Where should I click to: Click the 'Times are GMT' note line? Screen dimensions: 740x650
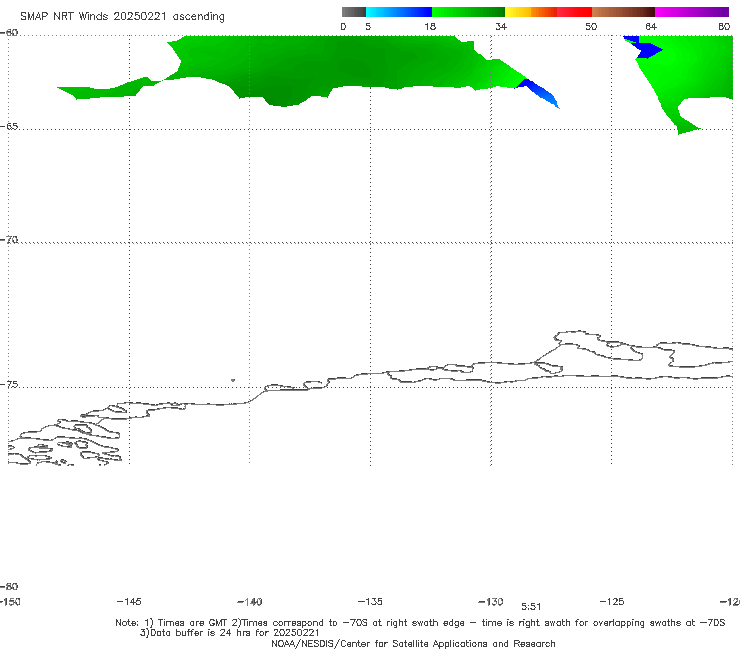(420, 623)
